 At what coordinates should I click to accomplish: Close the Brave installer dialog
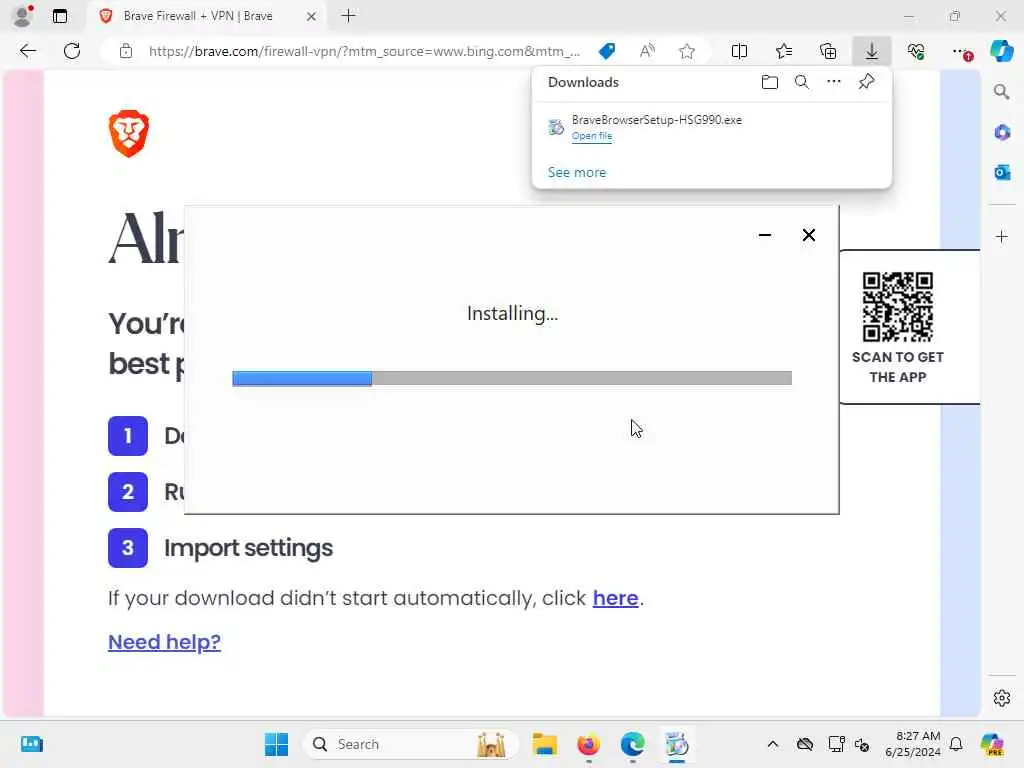tap(808, 235)
